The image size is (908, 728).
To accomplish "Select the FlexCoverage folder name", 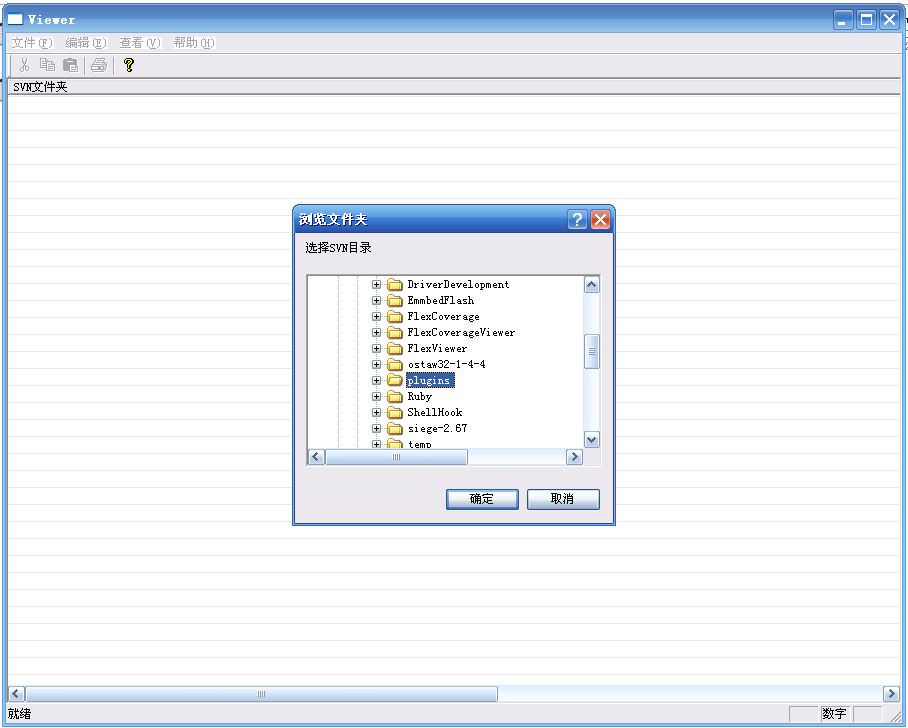I will pos(444,317).
